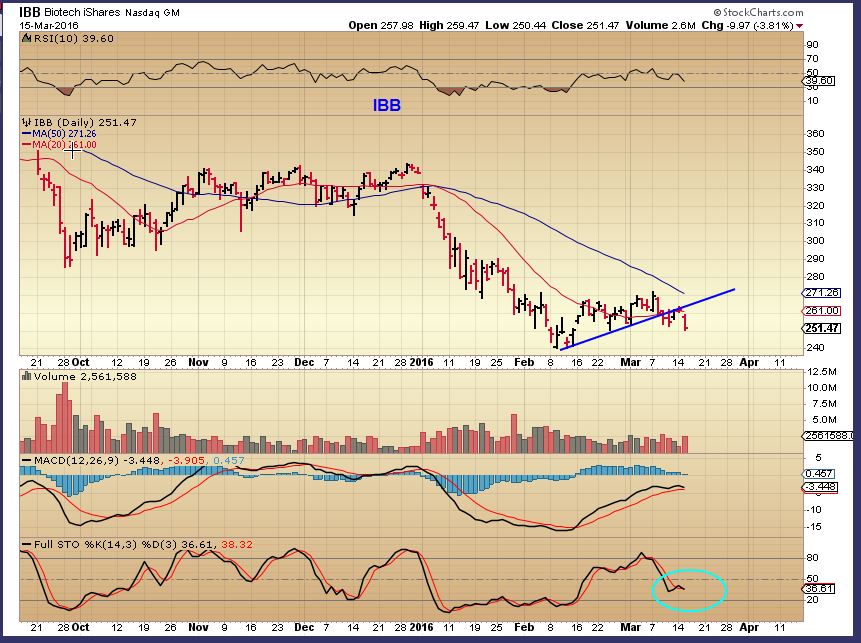
Task: Click the 7.5M volume axis label
Action: pyautogui.click(x=824, y=404)
